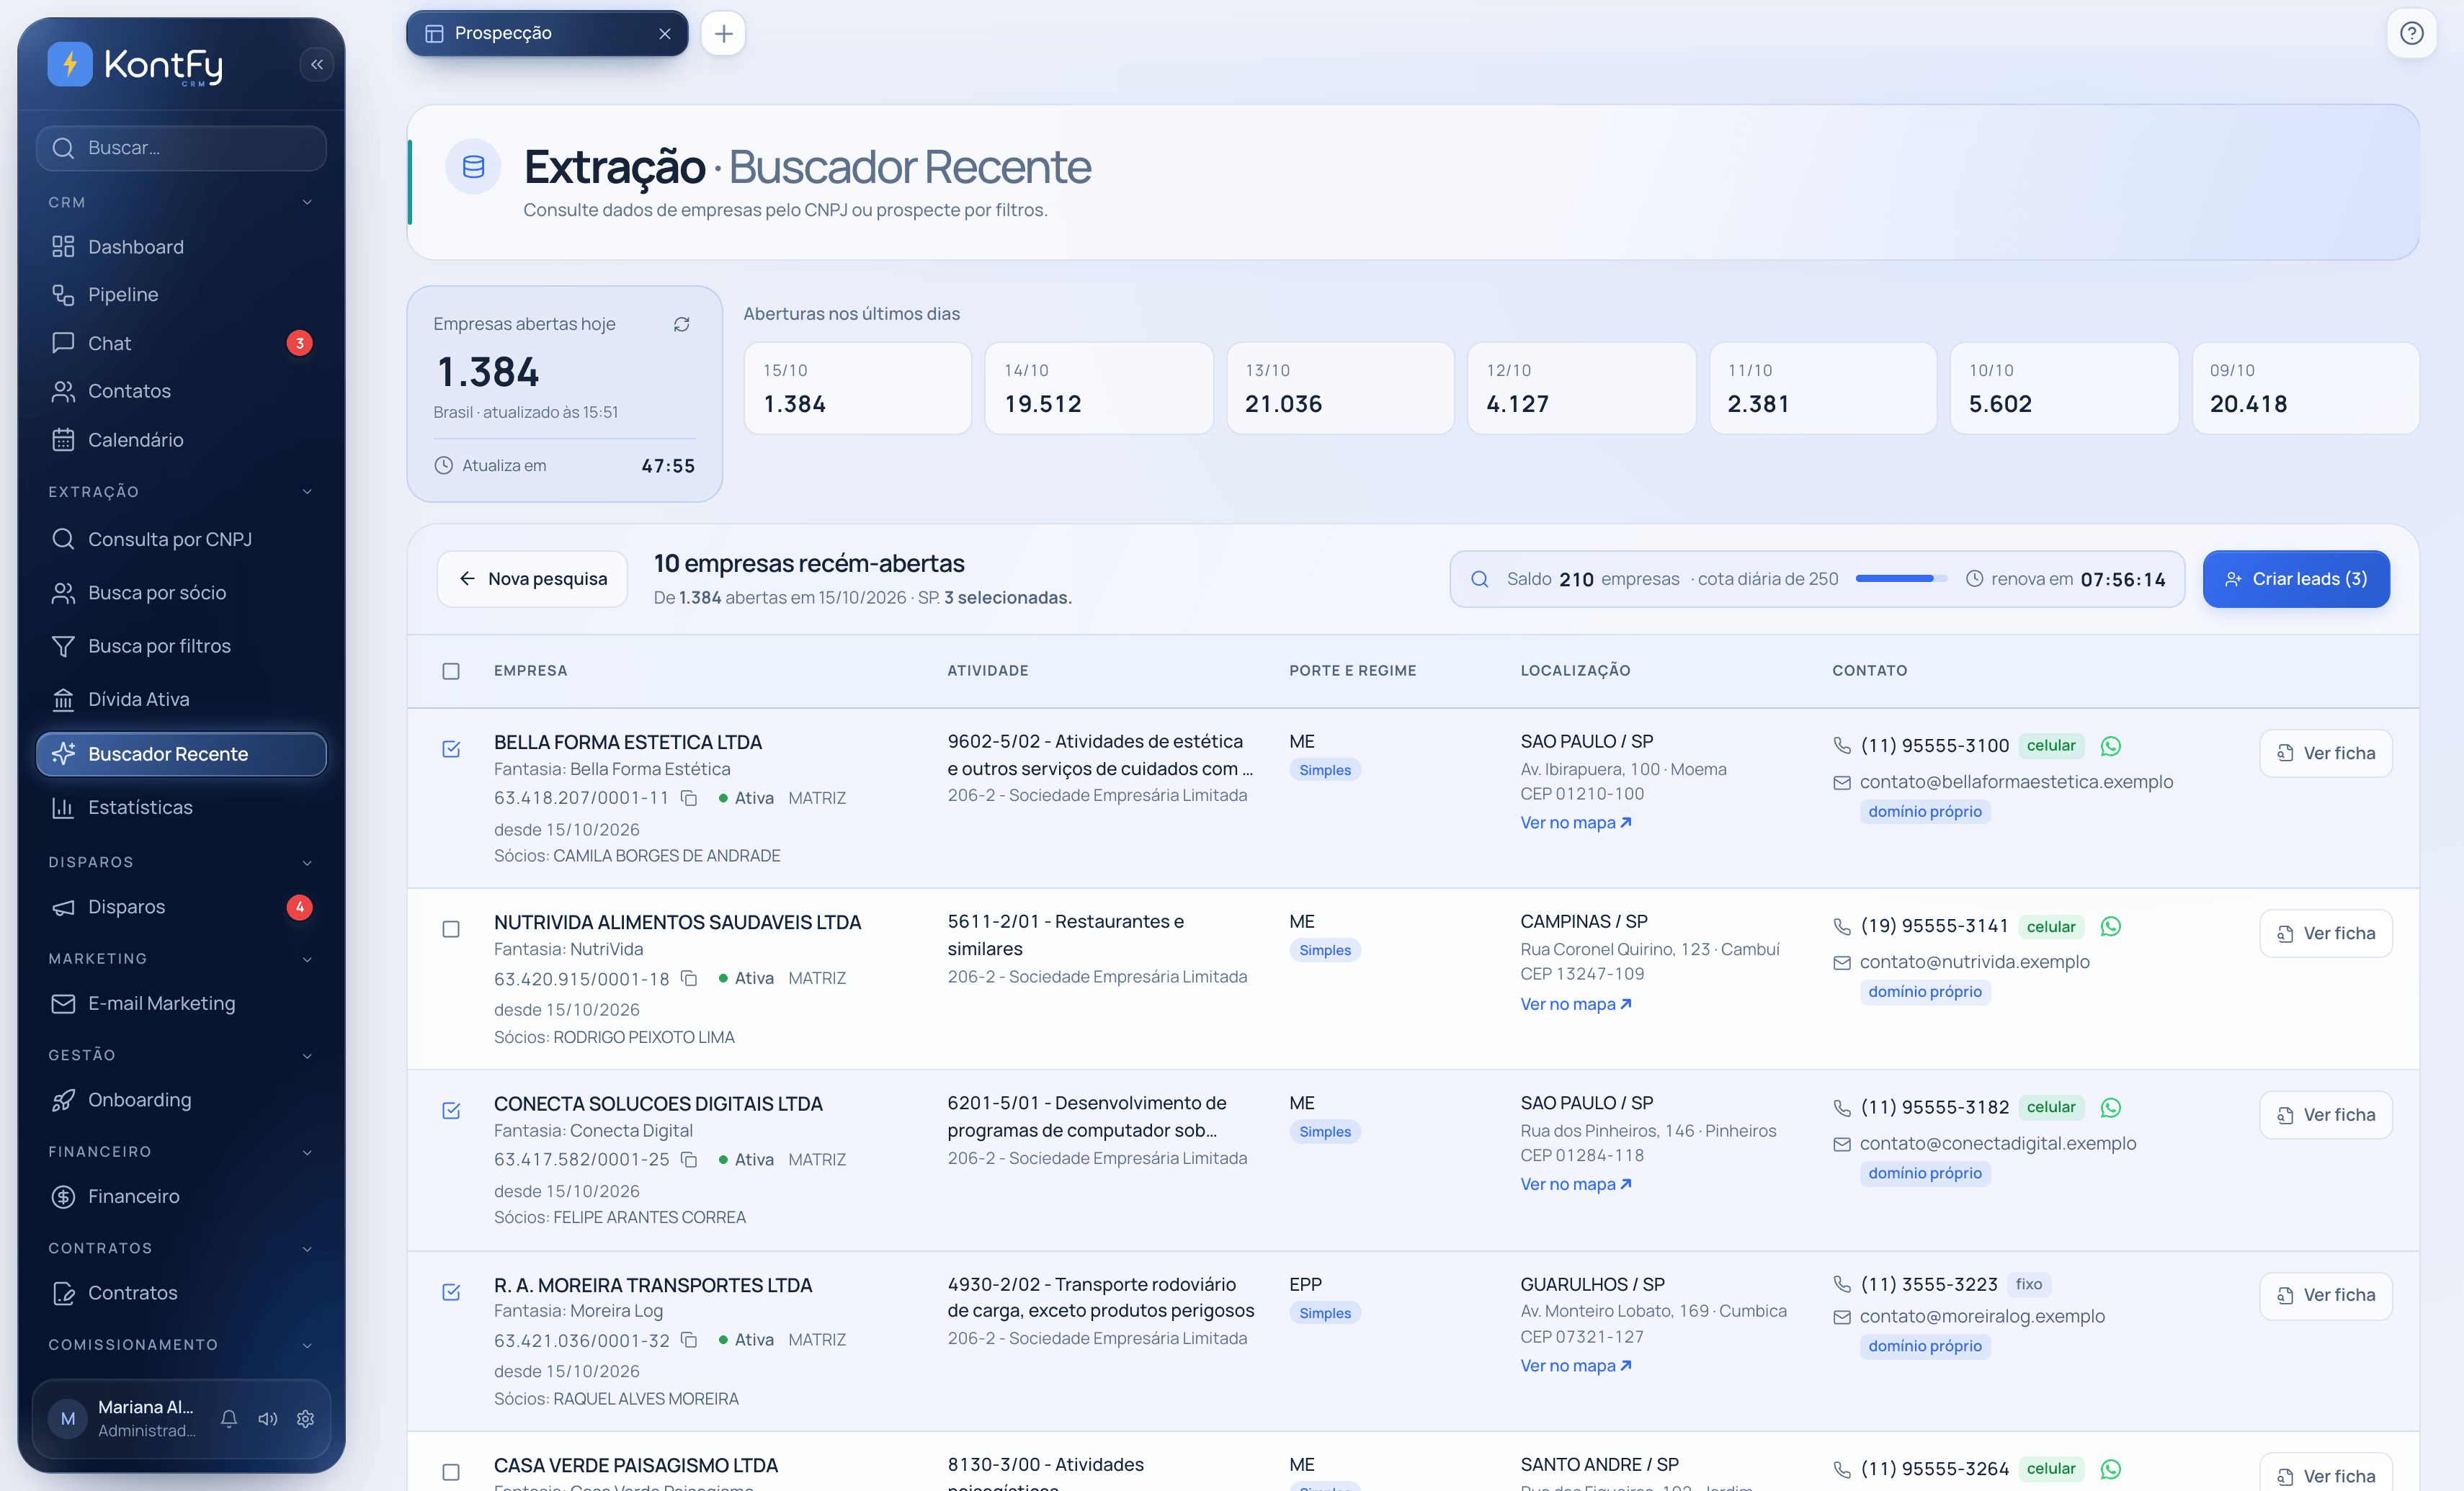Check NUTRIVIDA ALIMENTOS SAUDAVEIS LTDA row
The width and height of the screenshot is (2464, 1491).
tap(451, 929)
